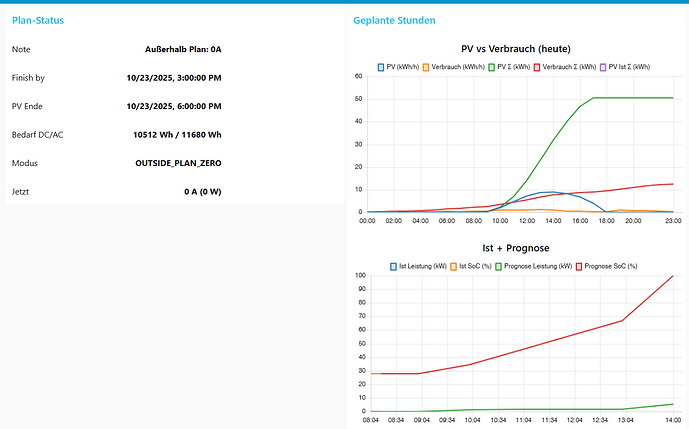Click the Plan-Status panel heading
This screenshot has height=429, width=689.
tap(40, 20)
